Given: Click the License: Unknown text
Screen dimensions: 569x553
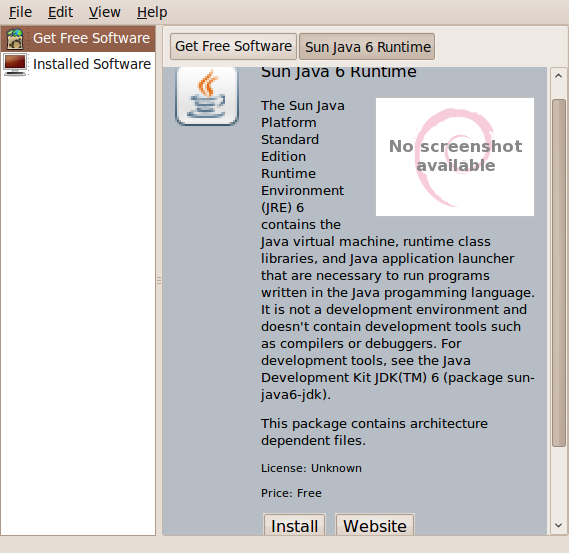Looking at the screenshot, I should pyautogui.click(x=311, y=468).
